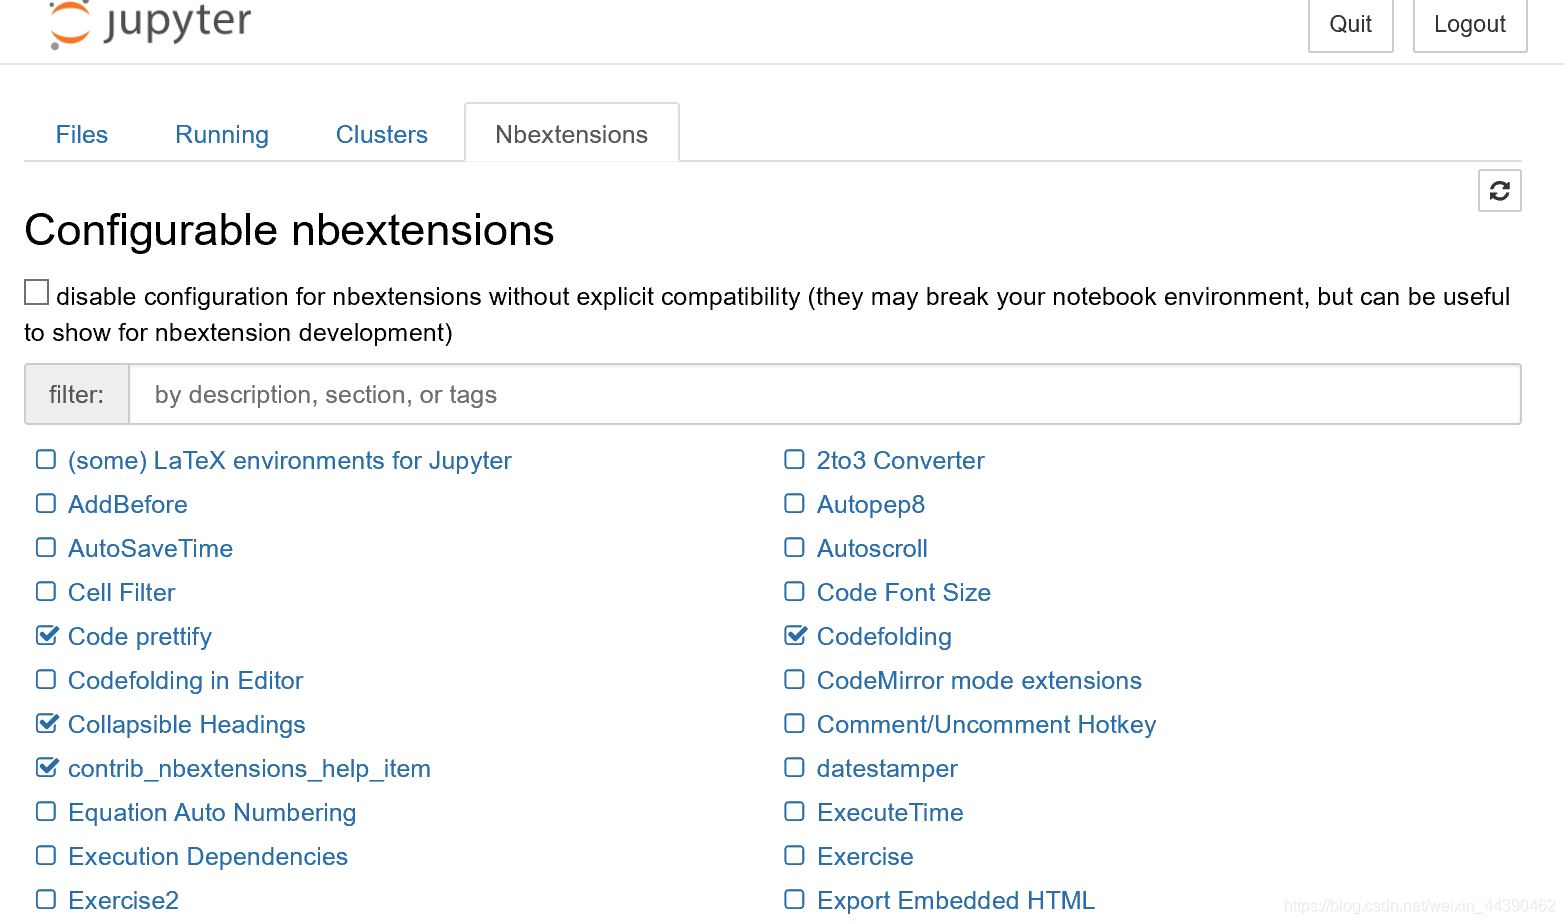Check the disable configuration compatibility box

(x=37, y=292)
